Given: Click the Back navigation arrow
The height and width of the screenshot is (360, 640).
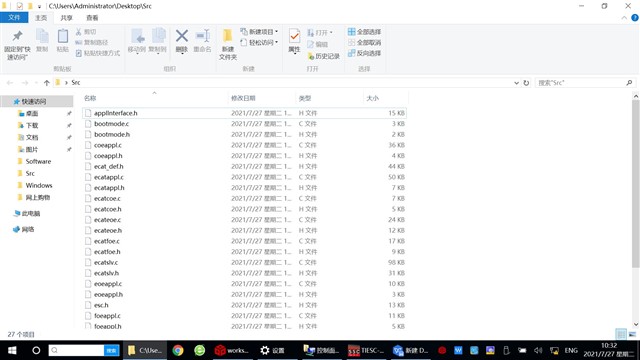Looking at the screenshot, I should 10,83.
